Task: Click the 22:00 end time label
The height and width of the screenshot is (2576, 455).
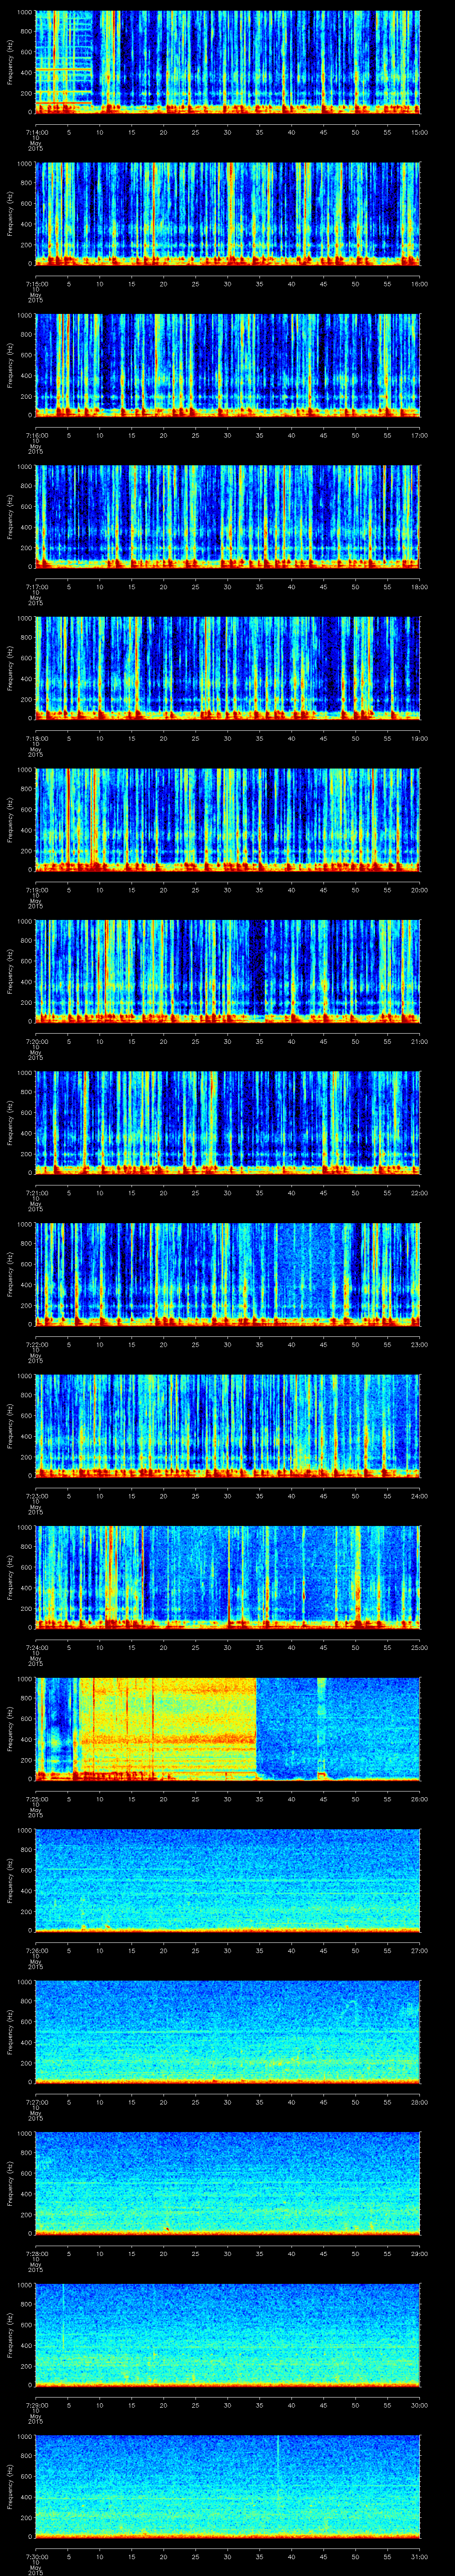Action: coord(420,1193)
